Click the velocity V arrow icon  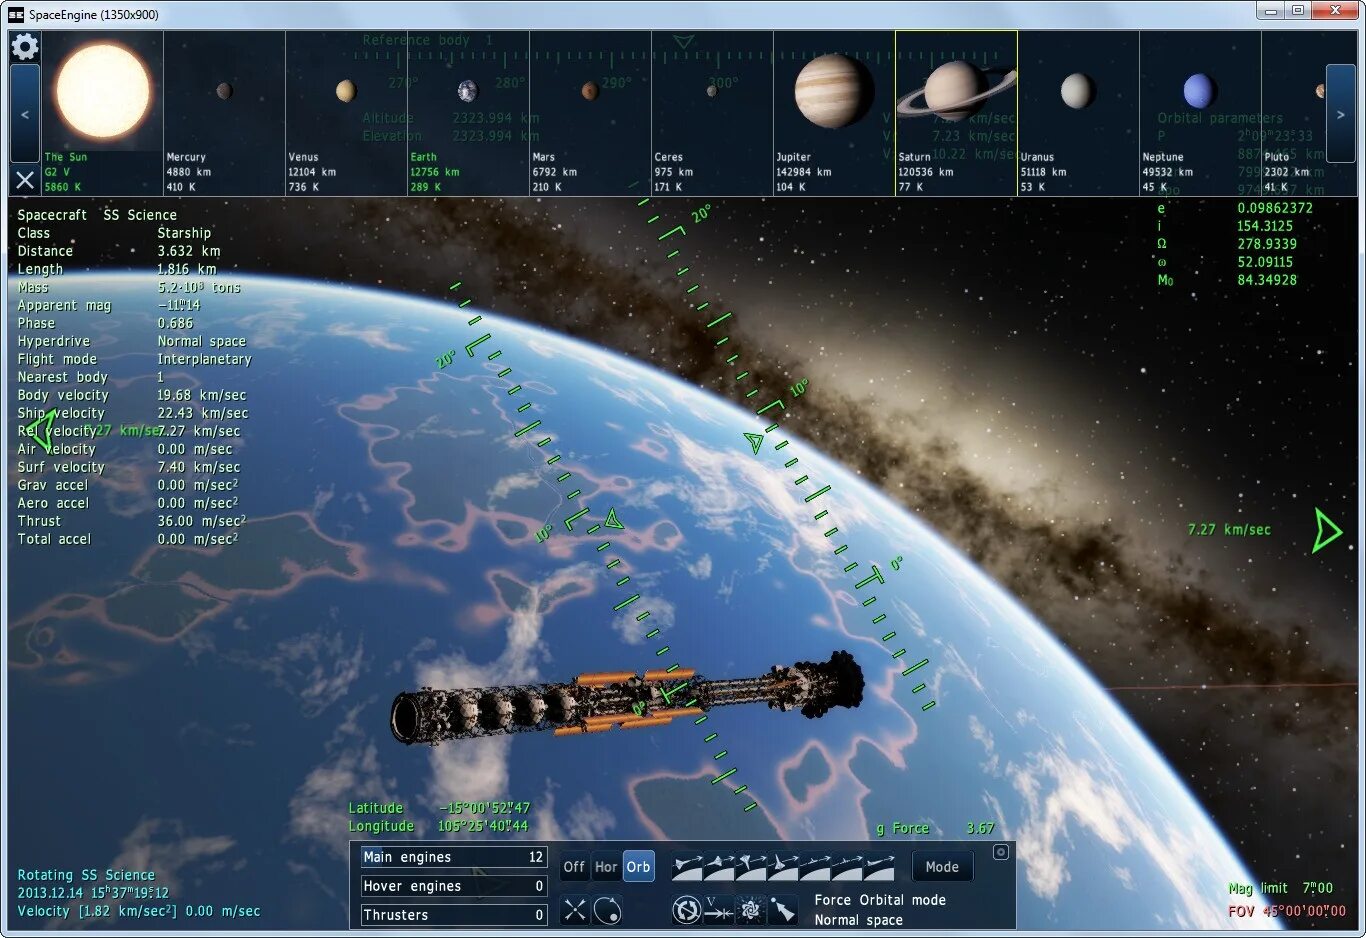pyautogui.click(x=718, y=910)
